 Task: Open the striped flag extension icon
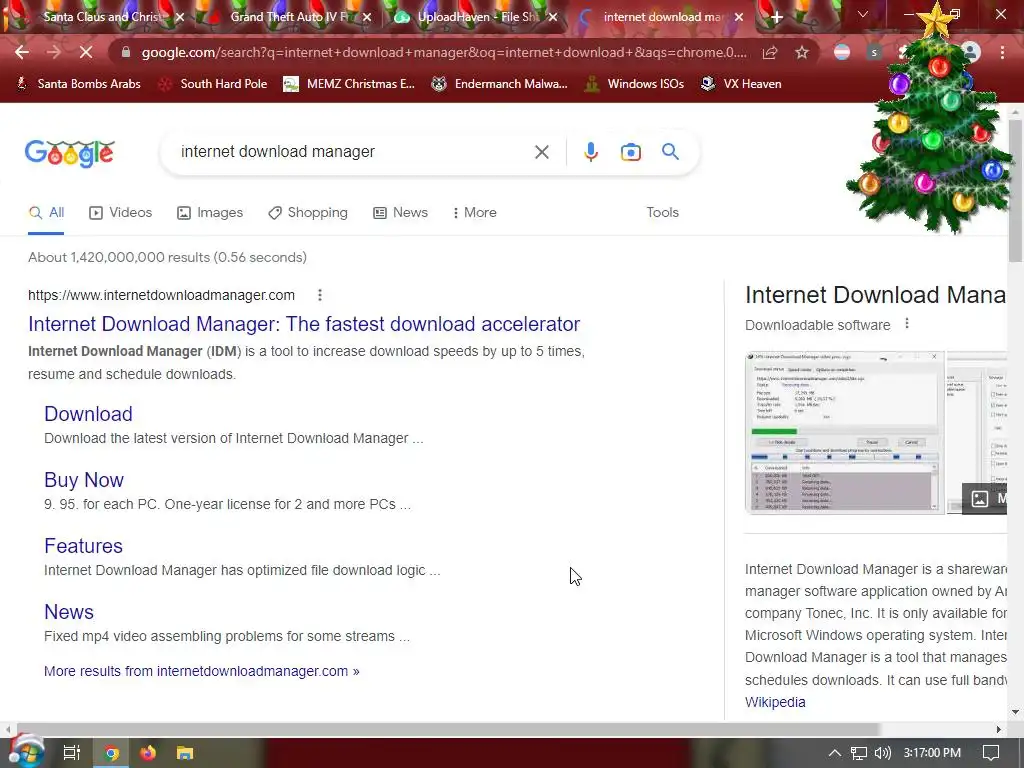tap(842, 52)
